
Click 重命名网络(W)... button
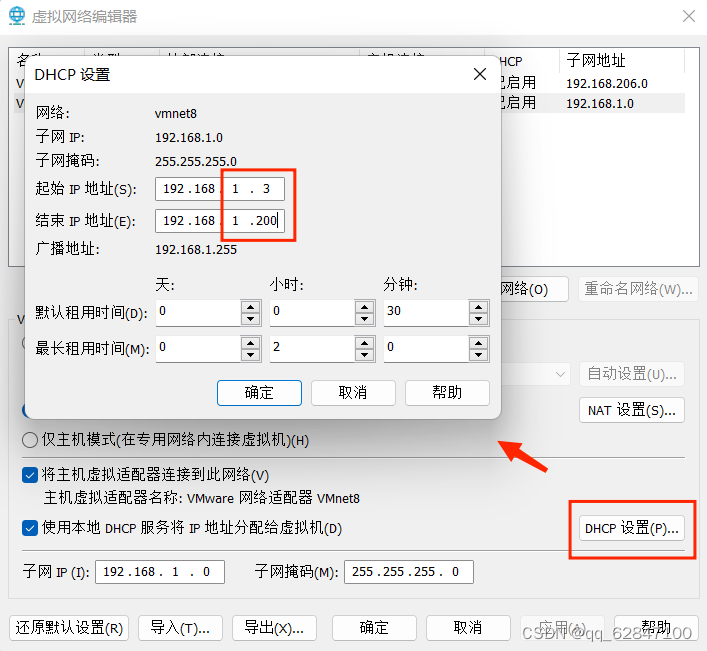638,289
